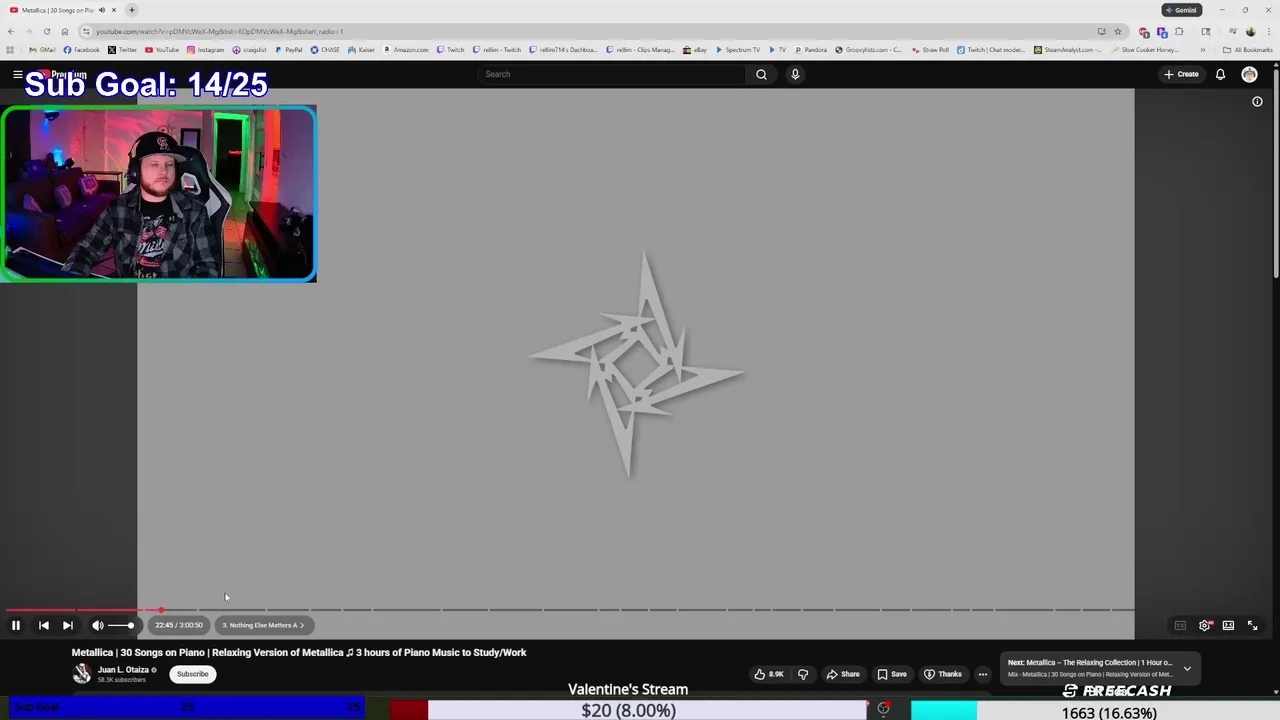Skip to the next video
The image size is (1280, 720).
(x=68, y=625)
